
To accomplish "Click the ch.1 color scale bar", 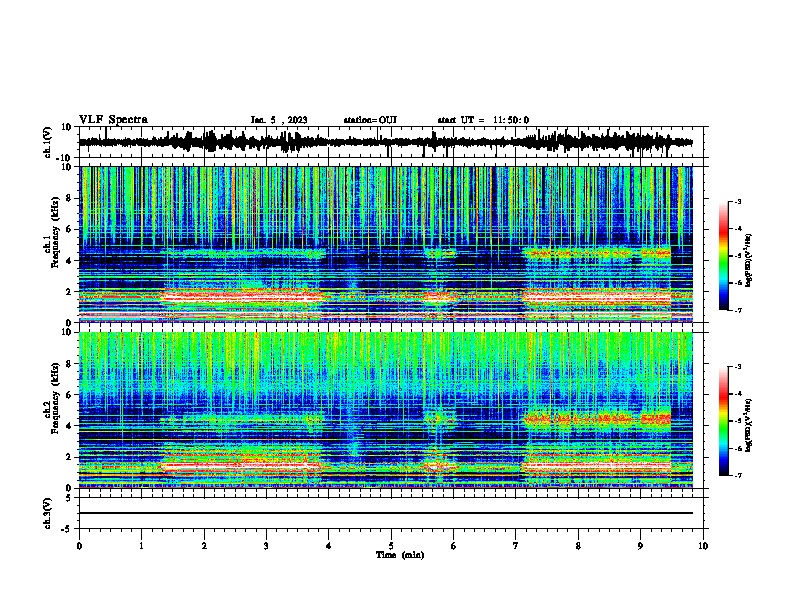I will [x=723, y=256].
